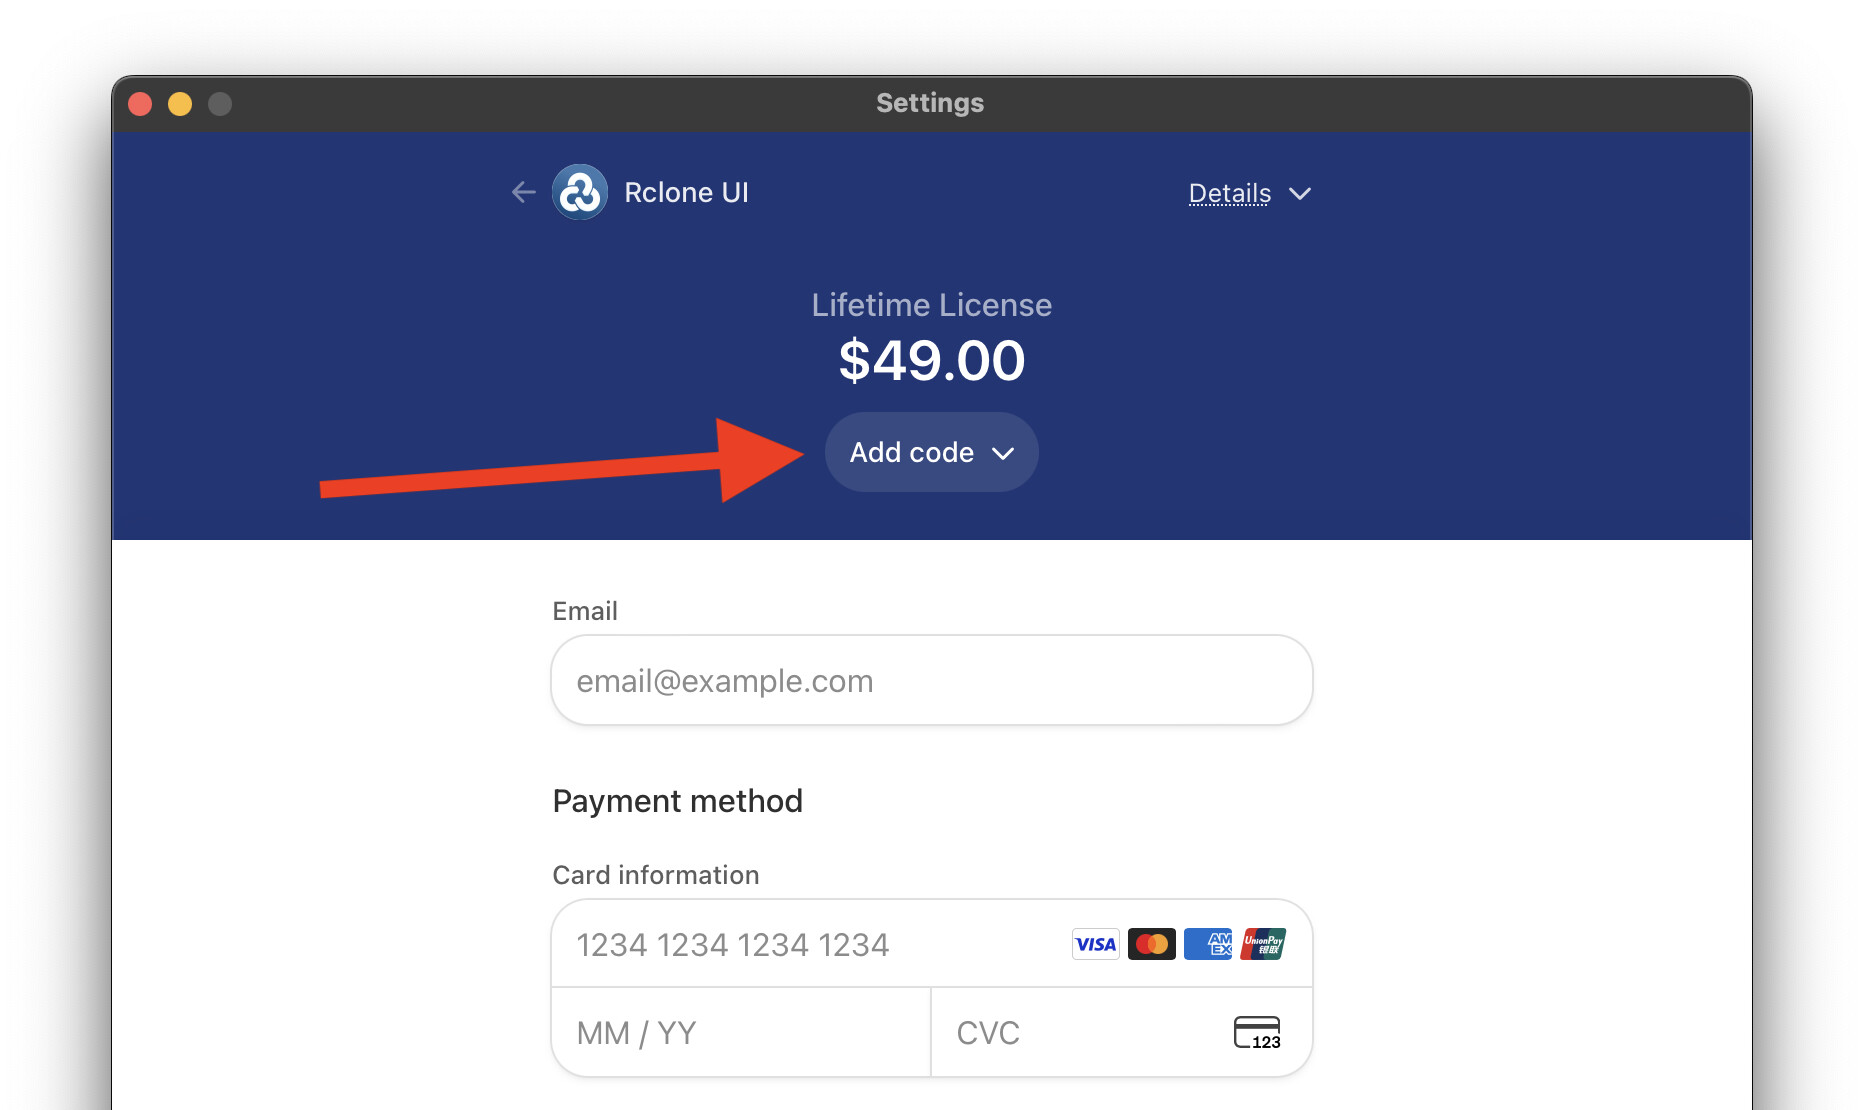Click the chevron next to Details
Screen dimensions: 1864x1110
1300,193
